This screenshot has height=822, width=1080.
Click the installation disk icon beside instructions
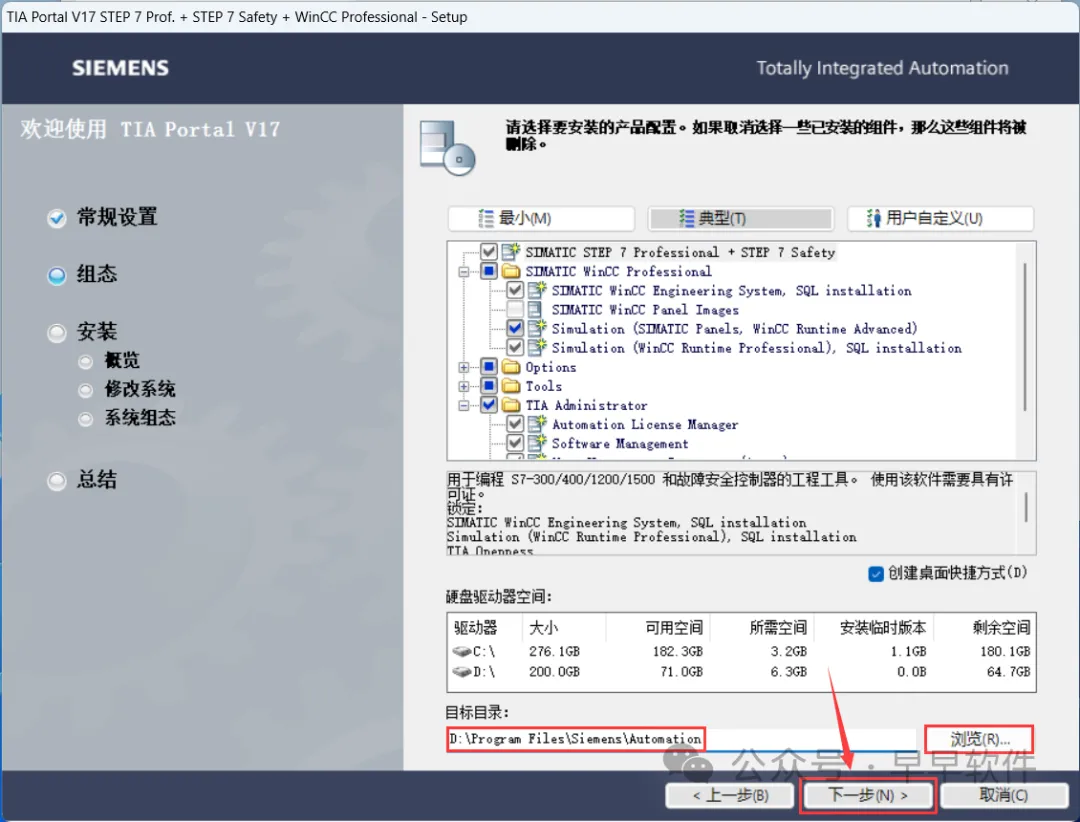tap(447, 147)
